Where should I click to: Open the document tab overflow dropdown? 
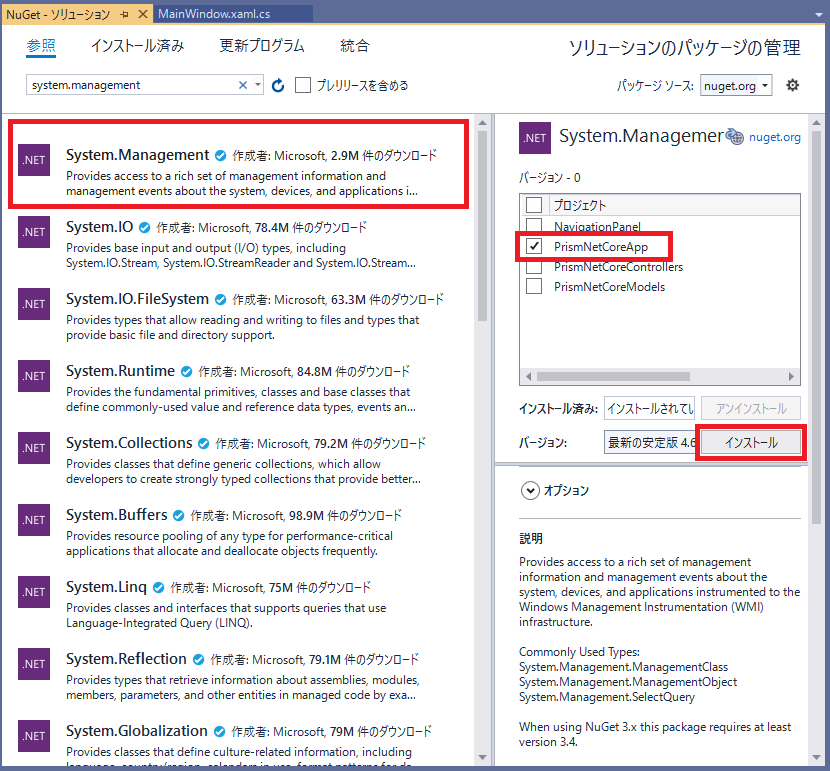click(819, 14)
